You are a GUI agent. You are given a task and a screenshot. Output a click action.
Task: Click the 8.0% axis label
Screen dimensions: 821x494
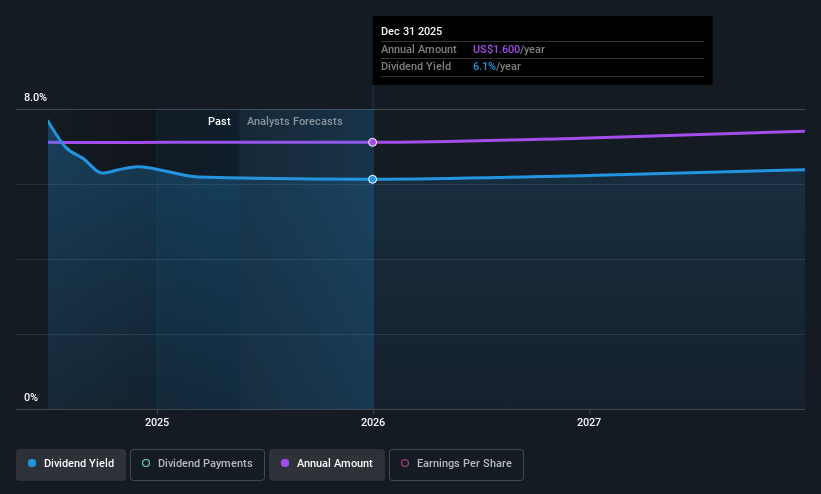tap(35, 97)
